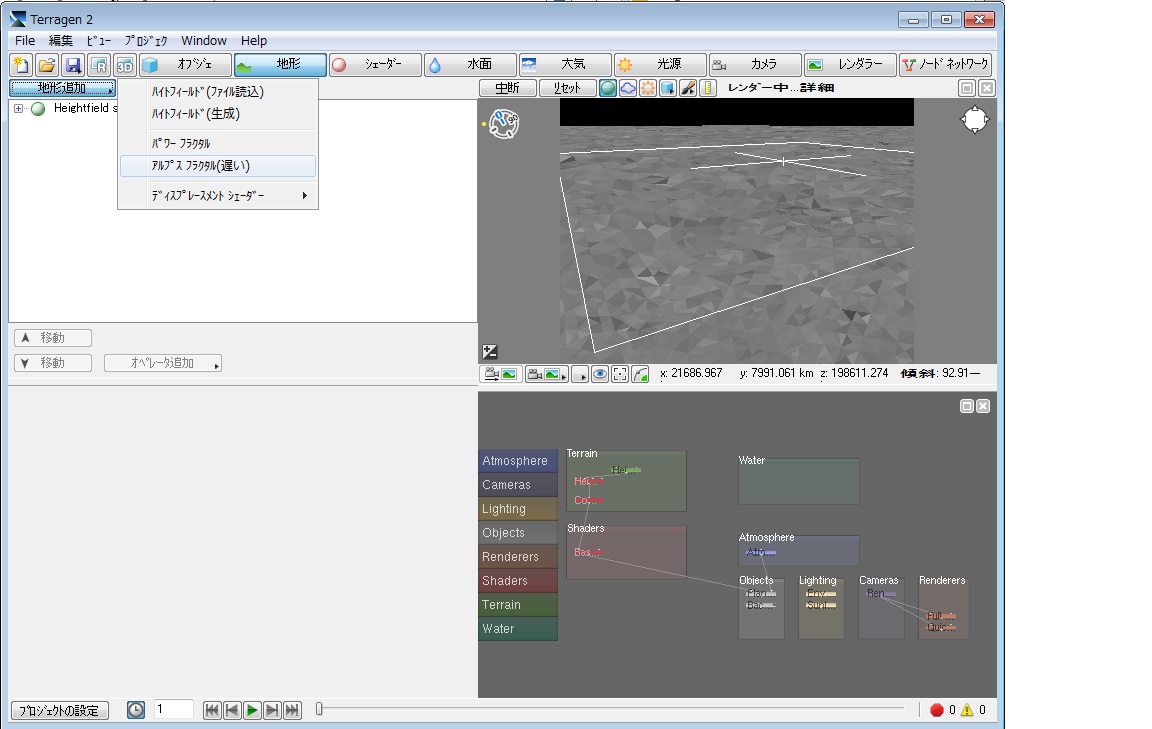This screenshot has height=729, width=1152.
Task: Click the Save Project floppy icon
Action: pyautogui.click(x=73, y=65)
